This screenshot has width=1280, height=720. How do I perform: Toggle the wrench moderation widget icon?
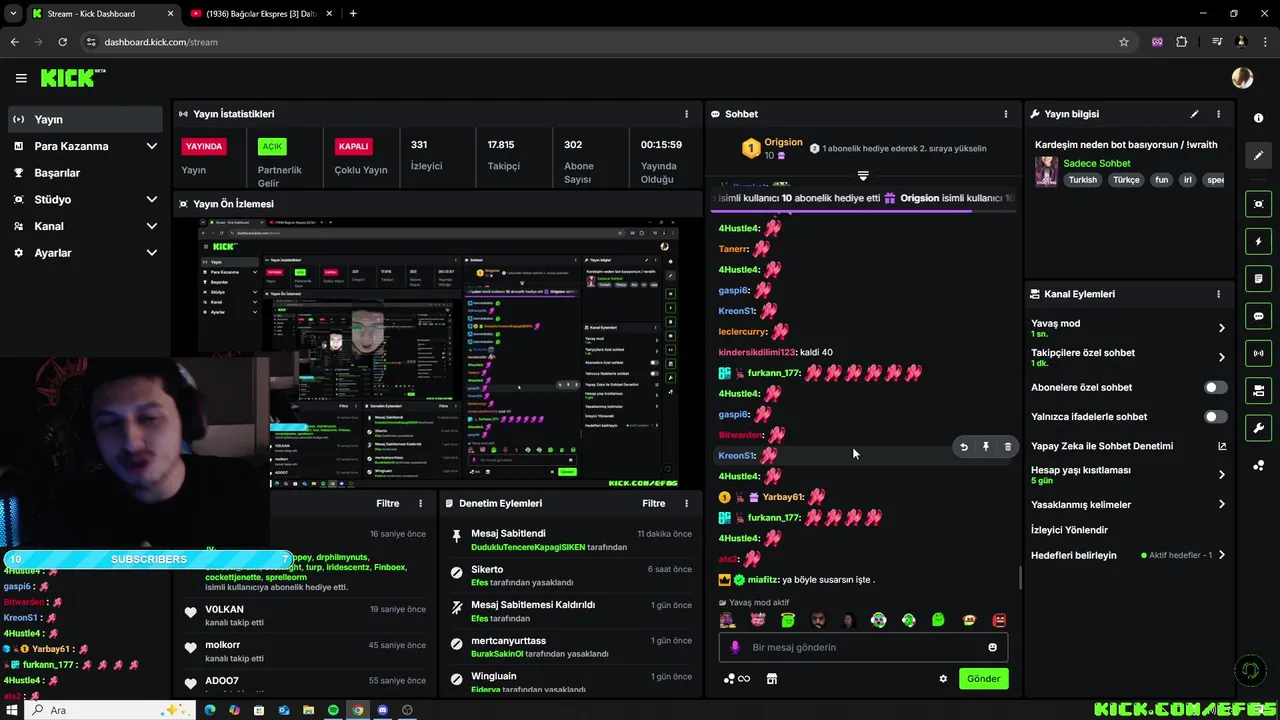tap(1259, 428)
